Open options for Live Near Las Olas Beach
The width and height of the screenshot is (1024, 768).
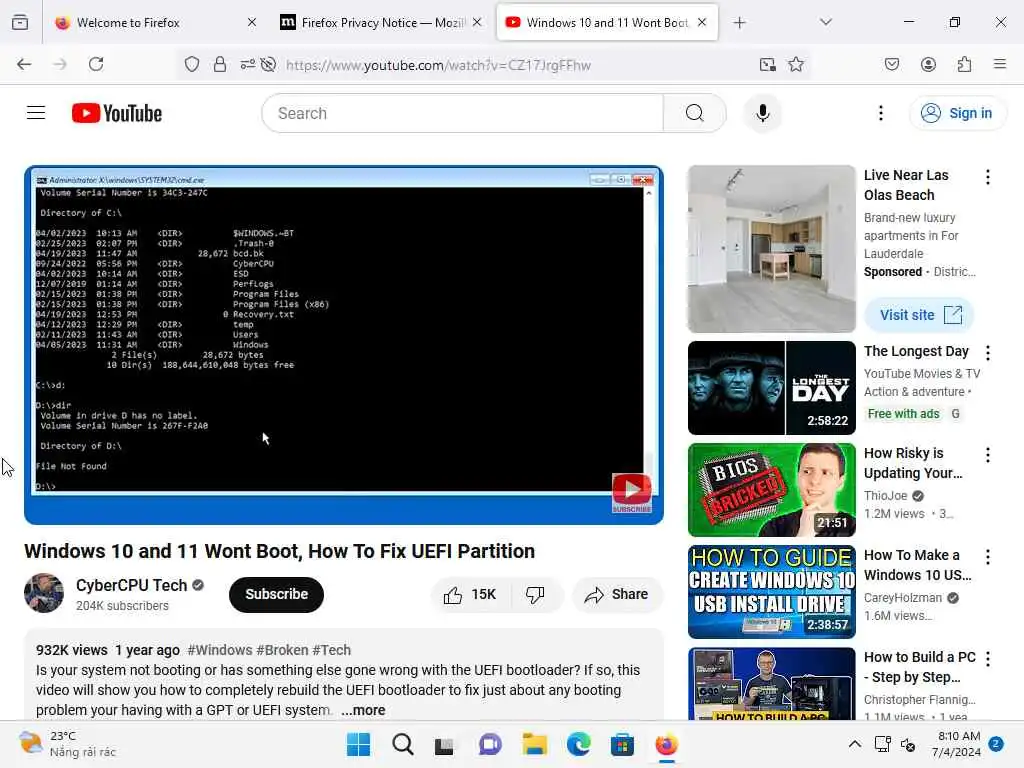pos(987,177)
